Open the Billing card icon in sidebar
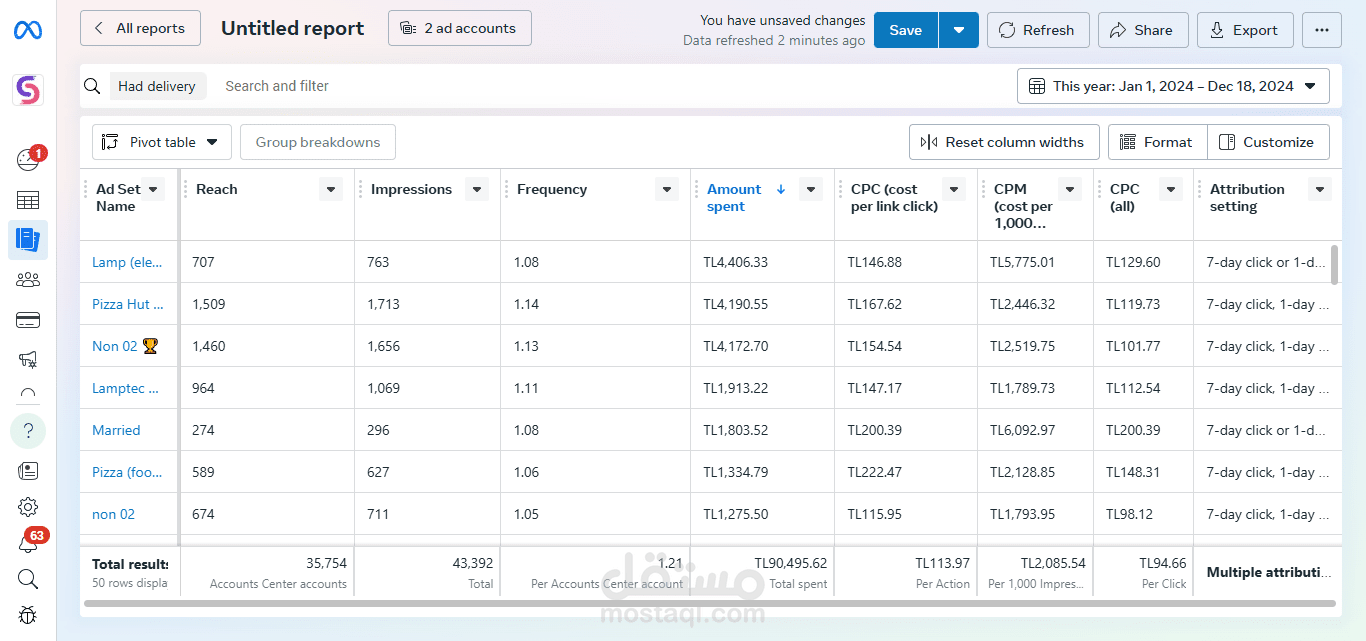1366x641 pixels. pyautogui.click(x=28, y=320)
